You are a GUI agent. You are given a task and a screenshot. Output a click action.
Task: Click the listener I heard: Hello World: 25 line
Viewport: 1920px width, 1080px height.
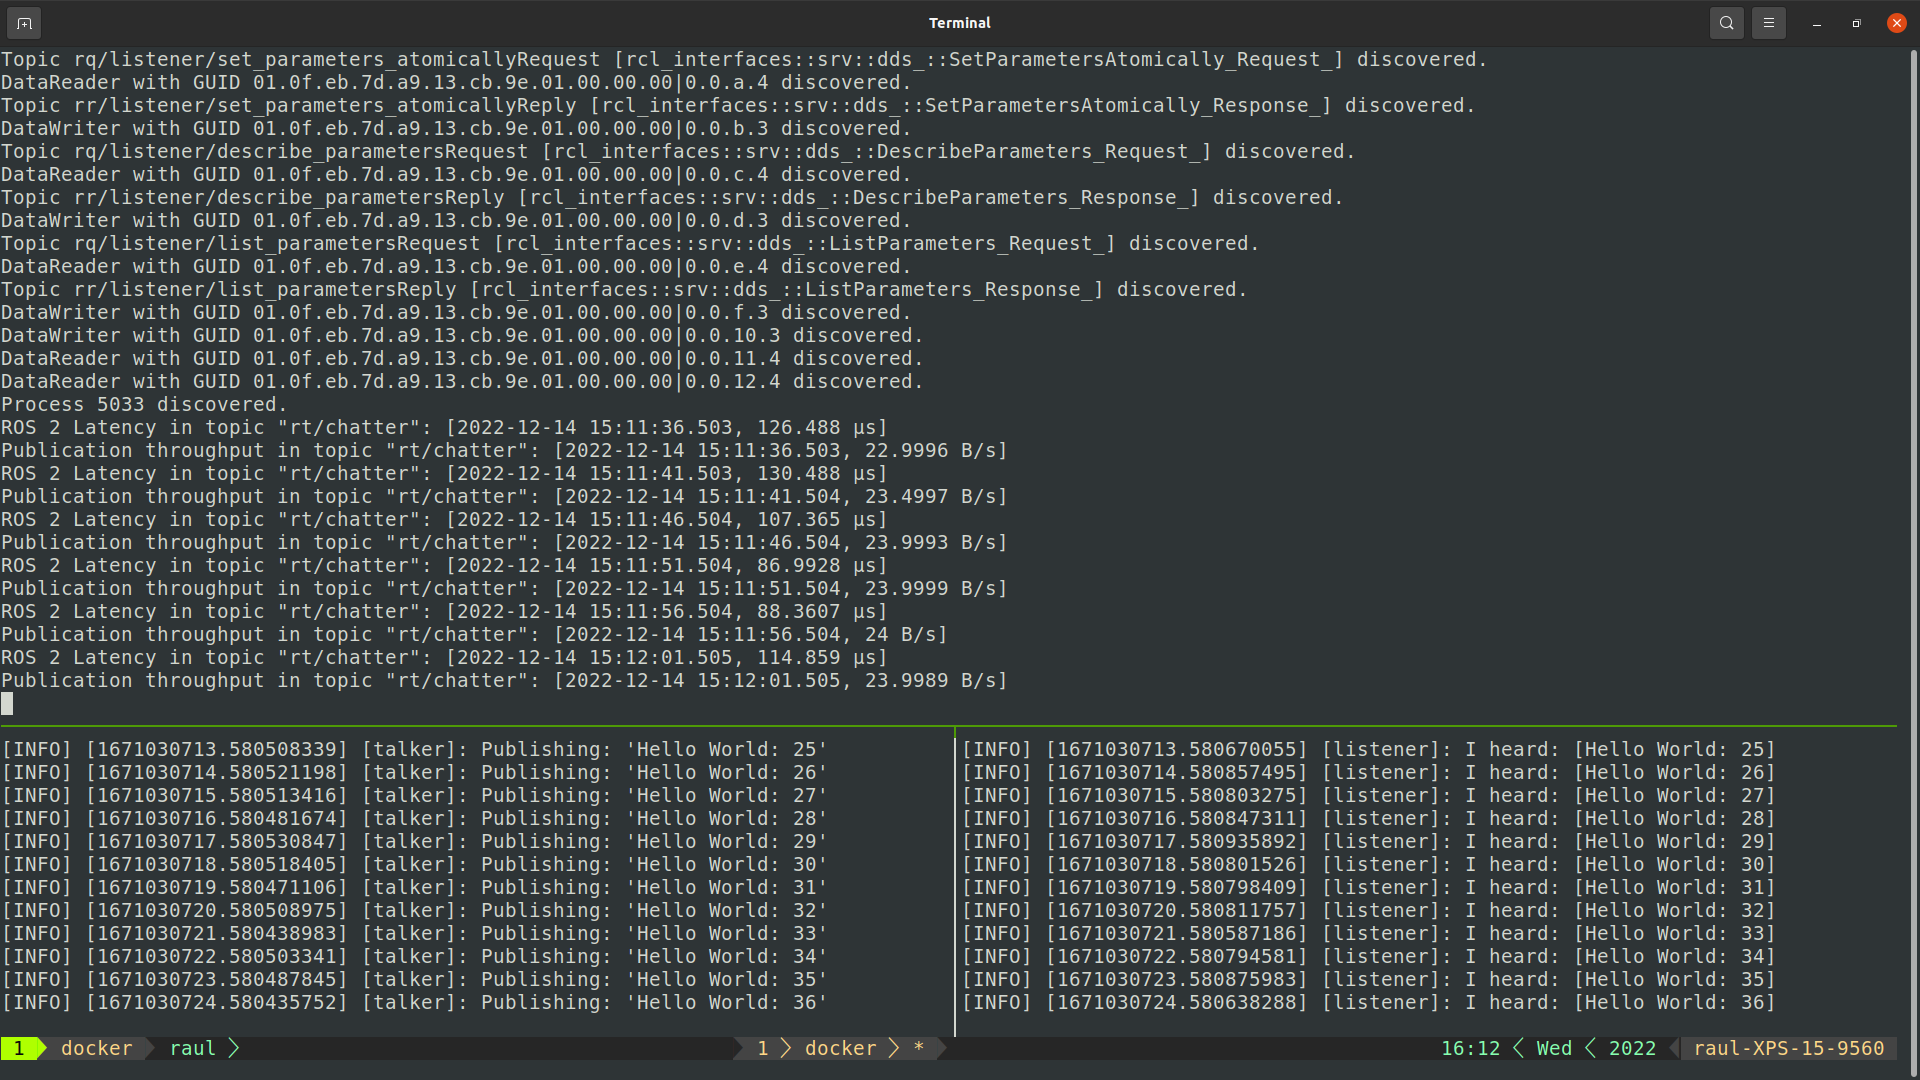tap(1368, 748)
